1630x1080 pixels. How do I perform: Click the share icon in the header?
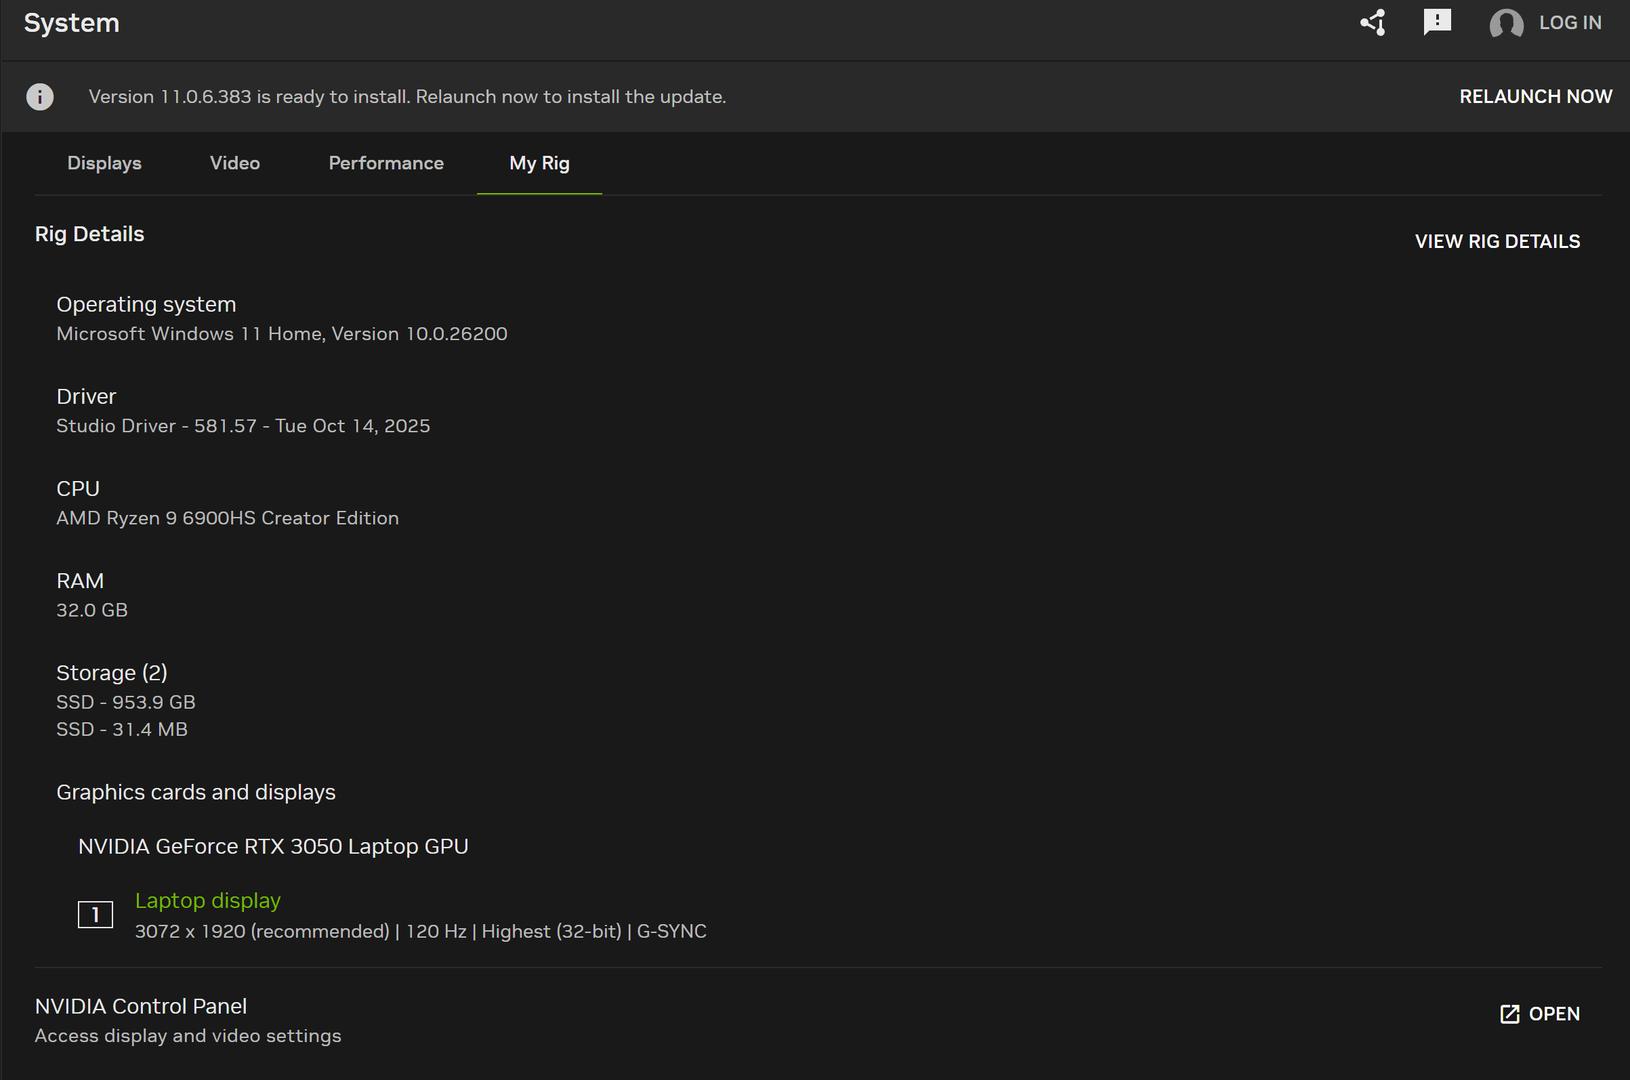[1373, 23]
